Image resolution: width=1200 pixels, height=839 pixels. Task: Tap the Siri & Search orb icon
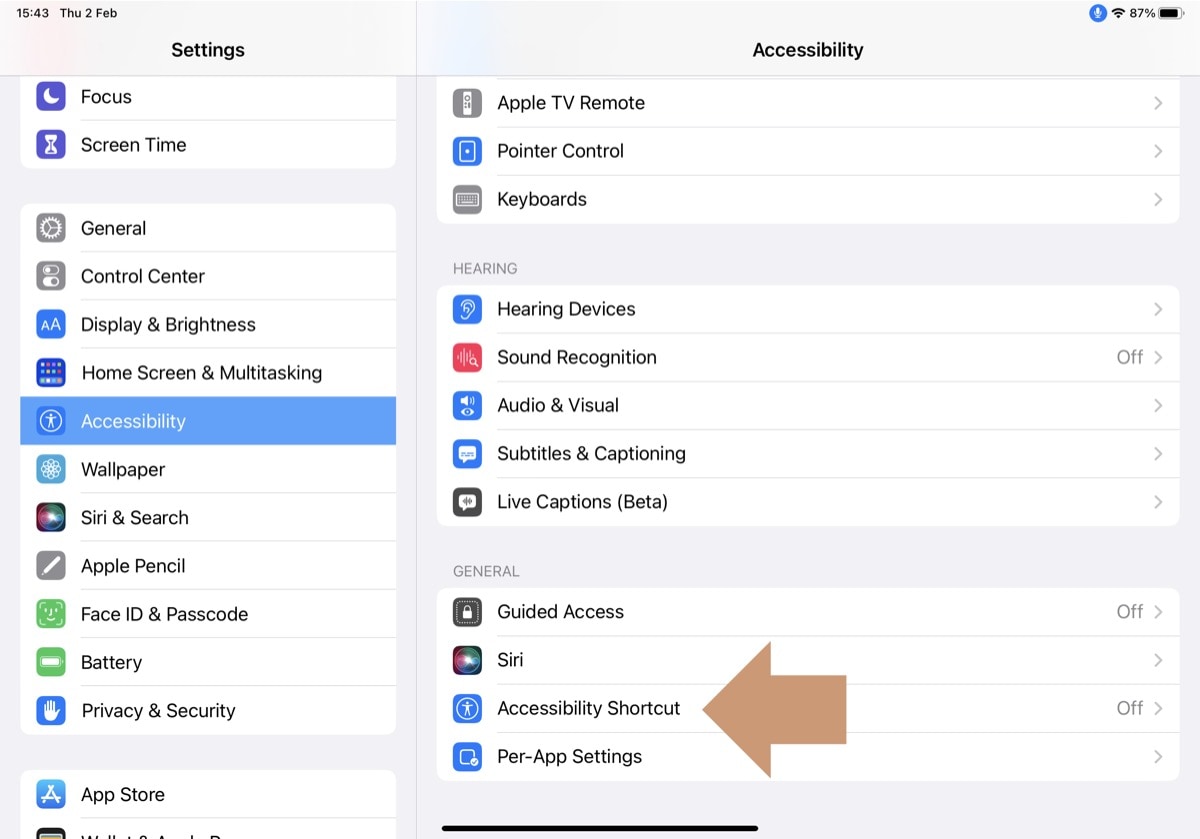(x=51, y=517)
